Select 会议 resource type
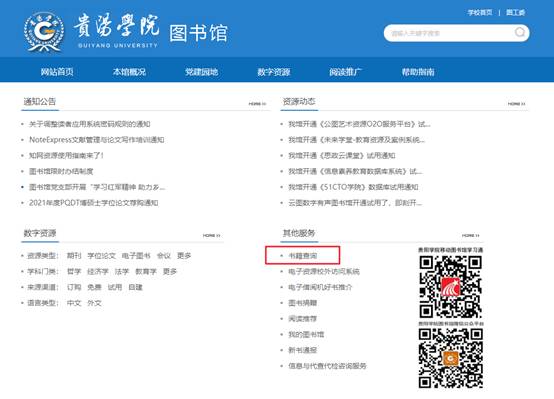Screen dimensions: 554x399 click(164, 256)
